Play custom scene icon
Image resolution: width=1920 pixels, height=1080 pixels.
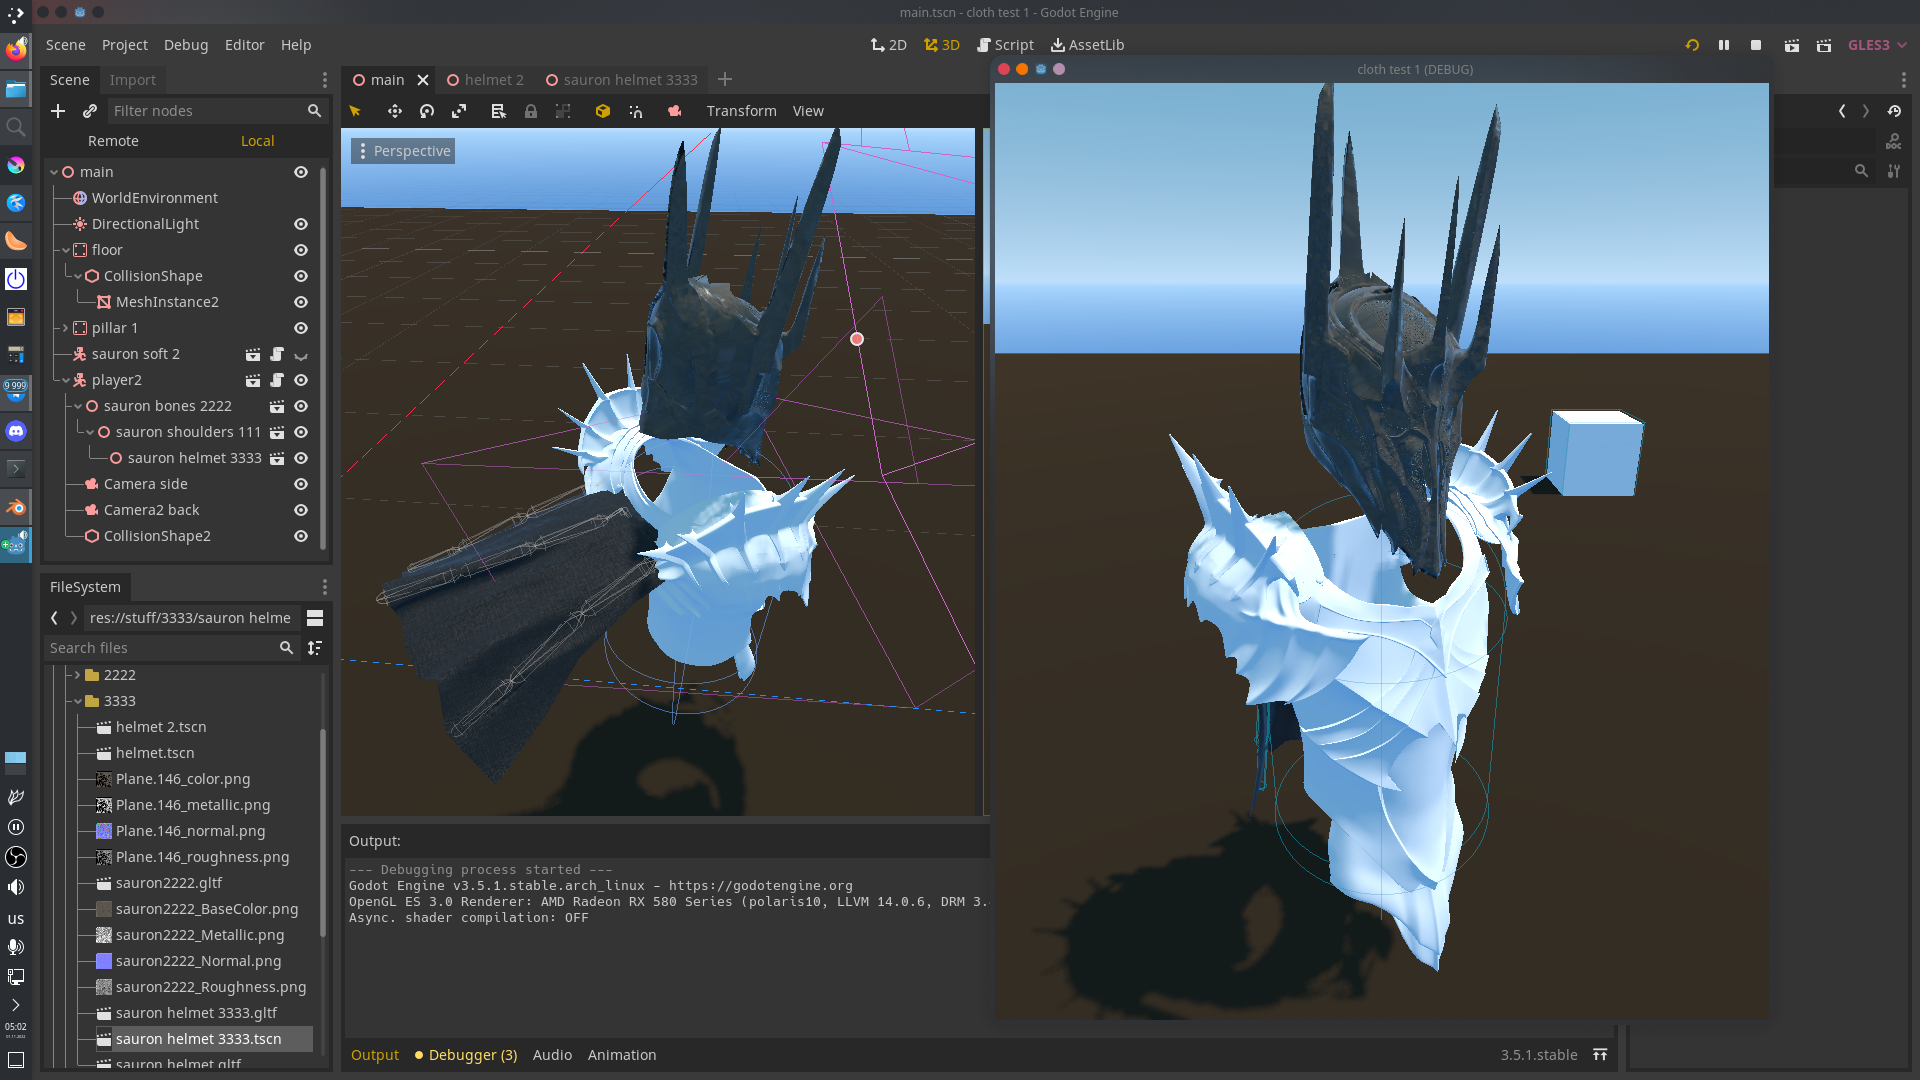pos(1824,45)
